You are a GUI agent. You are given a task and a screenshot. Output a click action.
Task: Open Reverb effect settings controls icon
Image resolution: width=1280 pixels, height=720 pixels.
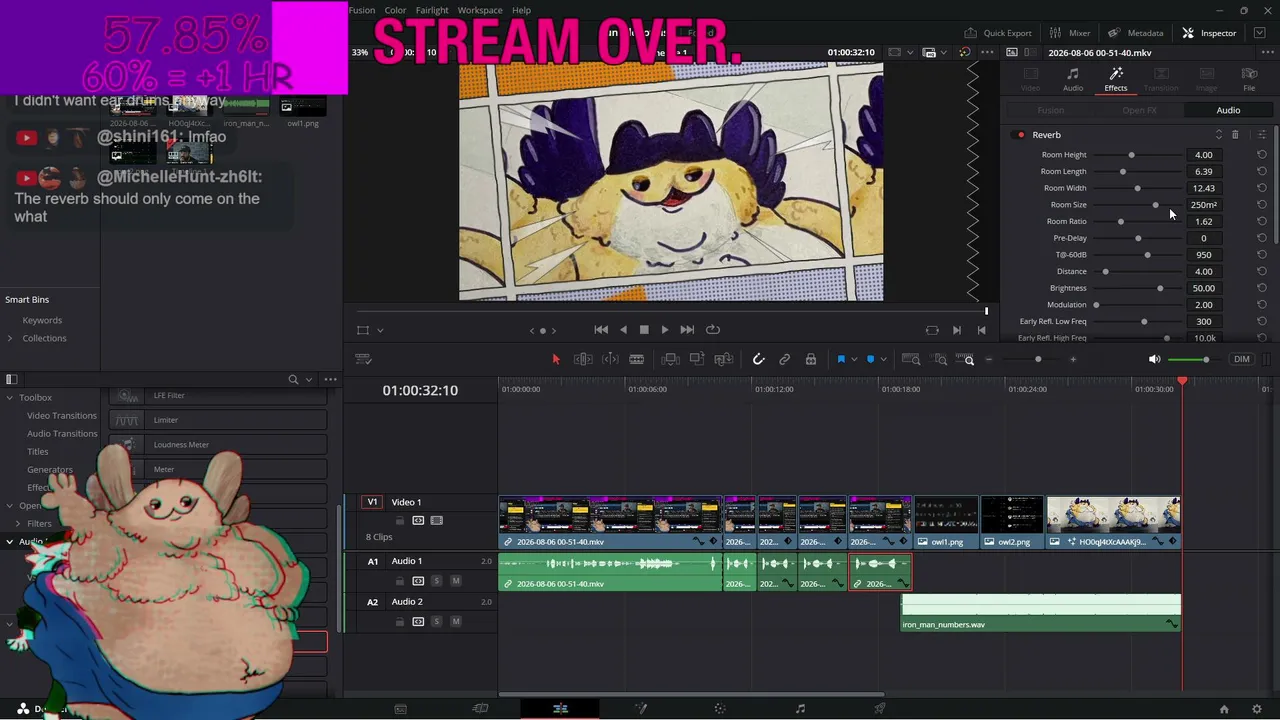[1262, 135]
